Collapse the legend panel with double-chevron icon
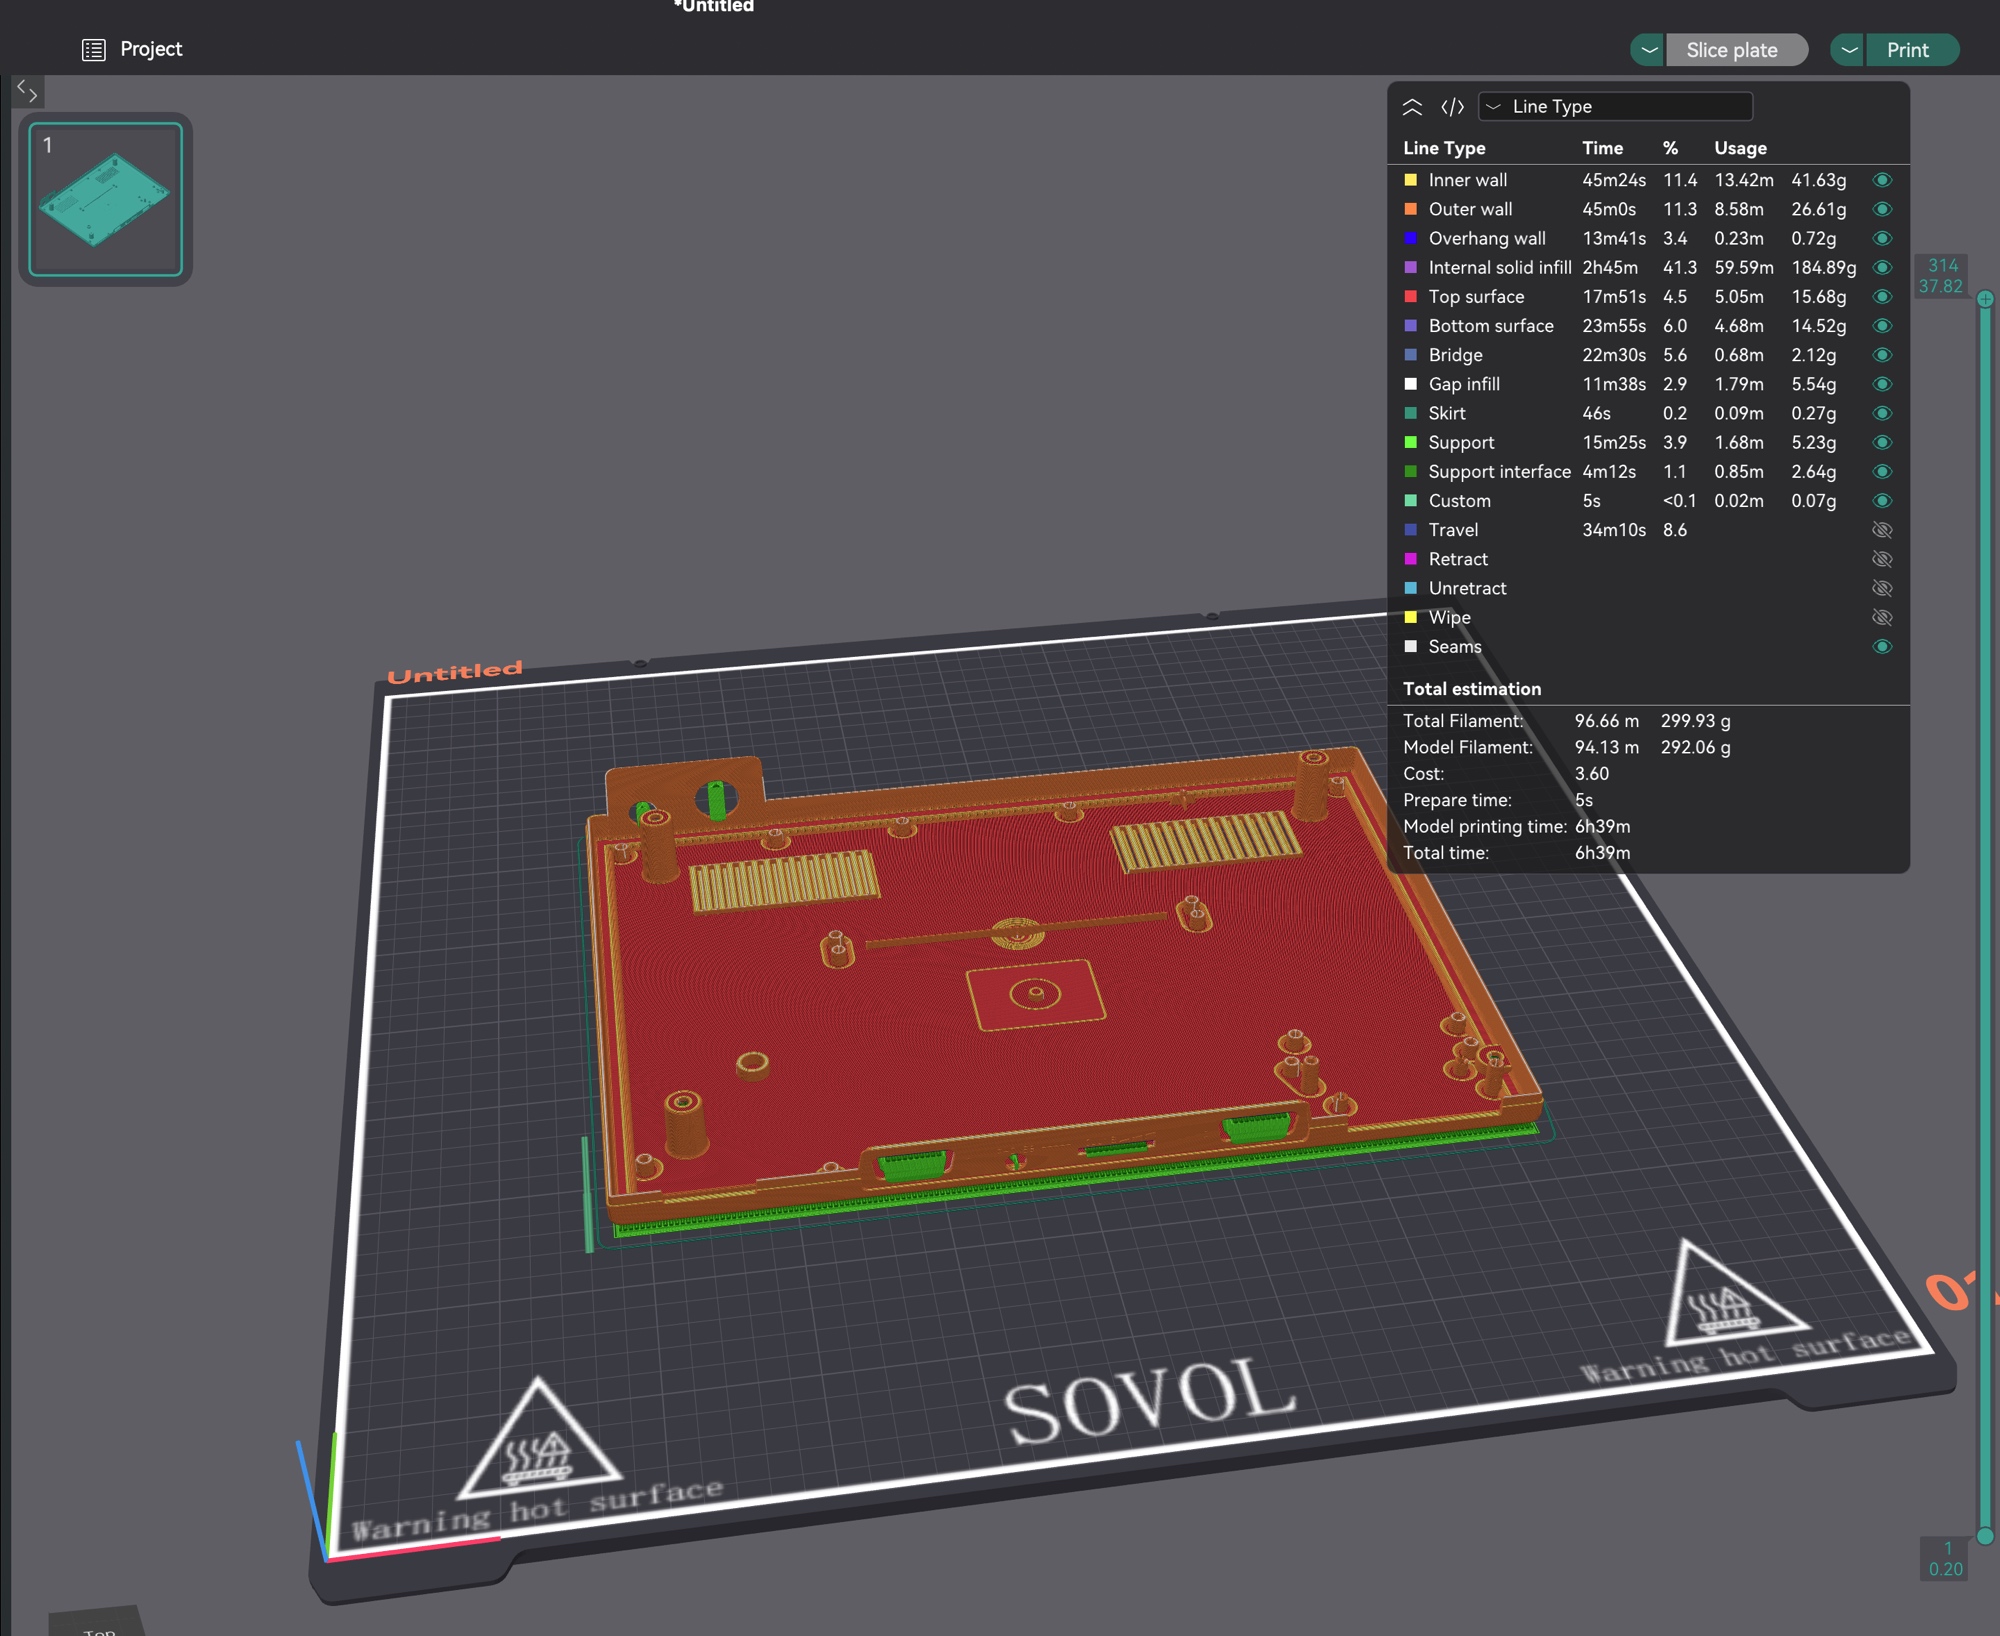The width and height of the screenshot is (2000, 1636). pos(1412,106)
